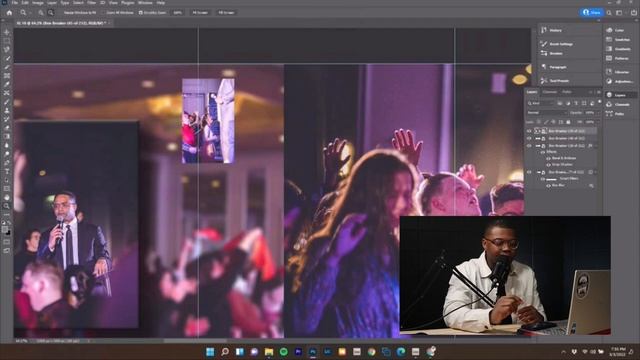The image size is (640, 360).
Task: Open the Filter menu
Action: [91, 2]
